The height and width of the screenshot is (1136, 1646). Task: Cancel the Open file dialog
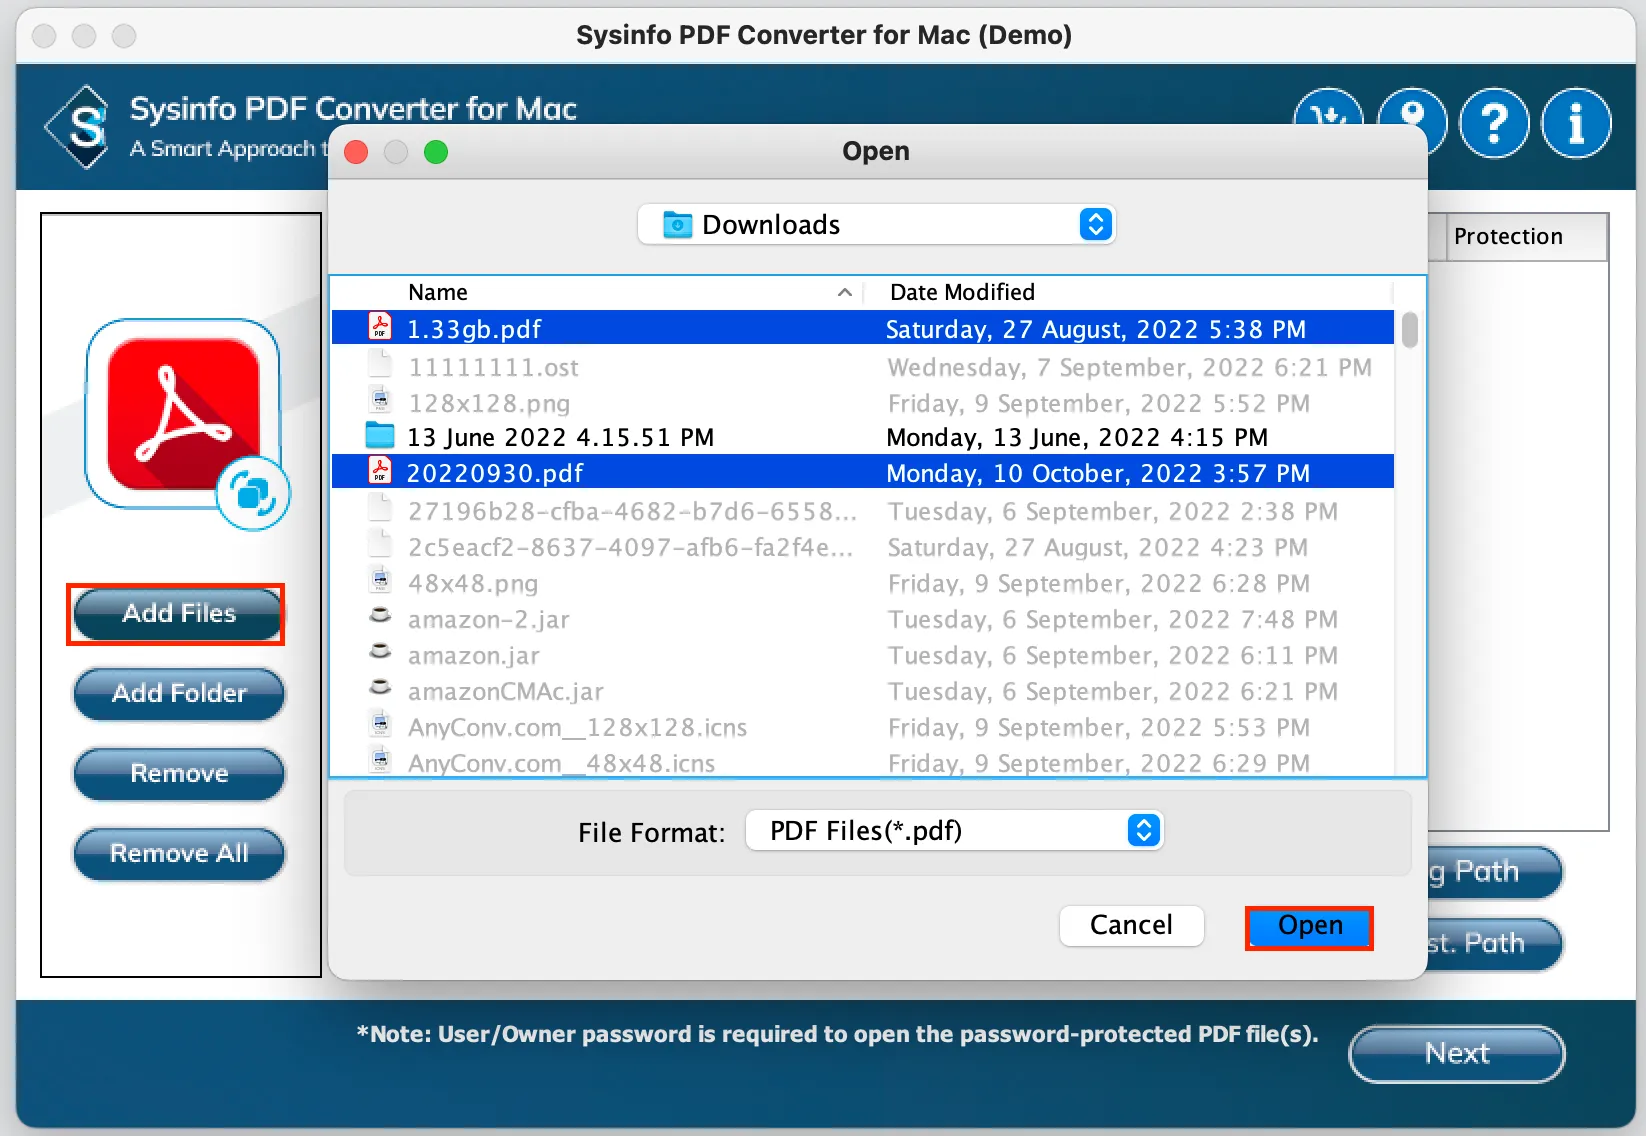point(1131,926)
